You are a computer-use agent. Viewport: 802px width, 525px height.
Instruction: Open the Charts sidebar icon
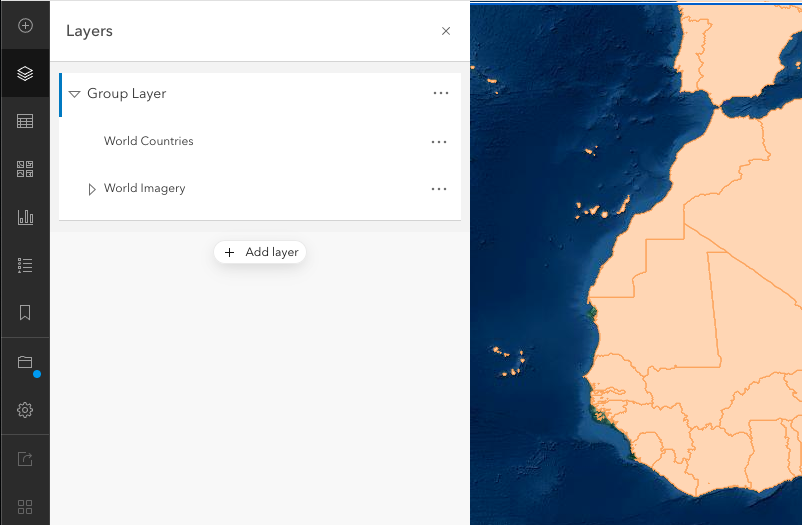pyautogui.click(x=25, y=217)
